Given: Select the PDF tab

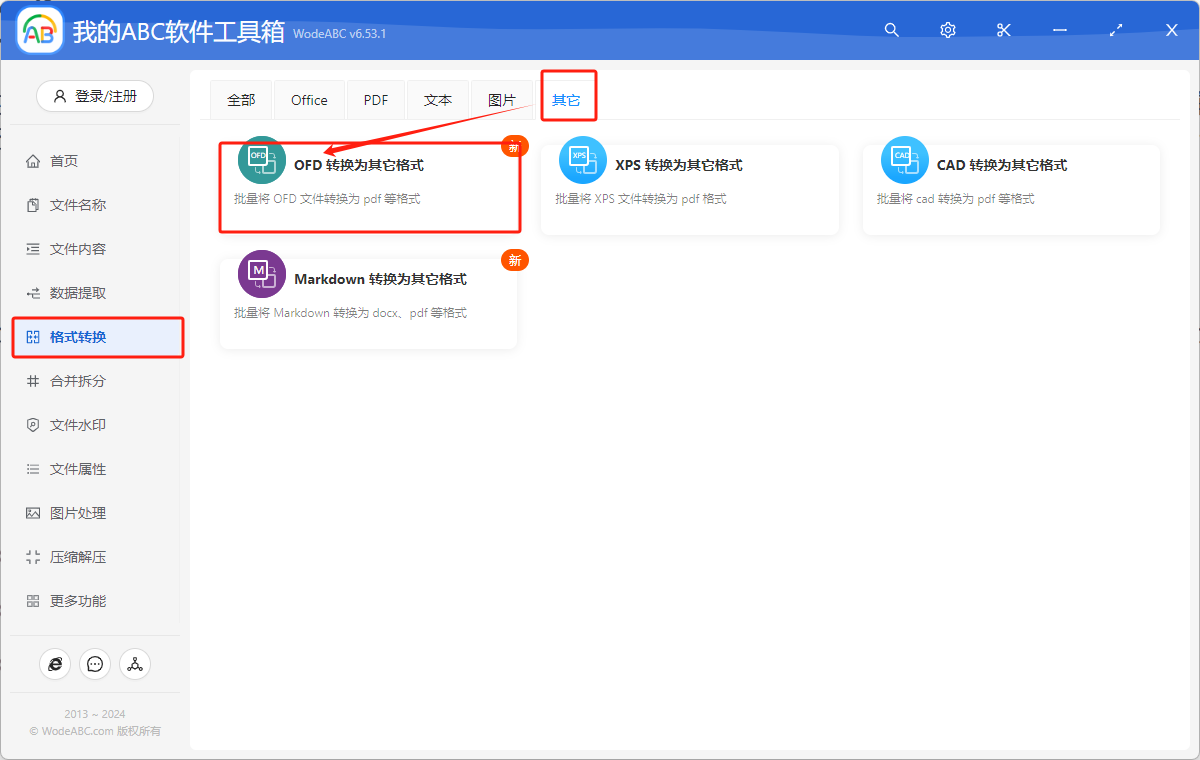Looking at the screenshot, I should pos(376,100).
